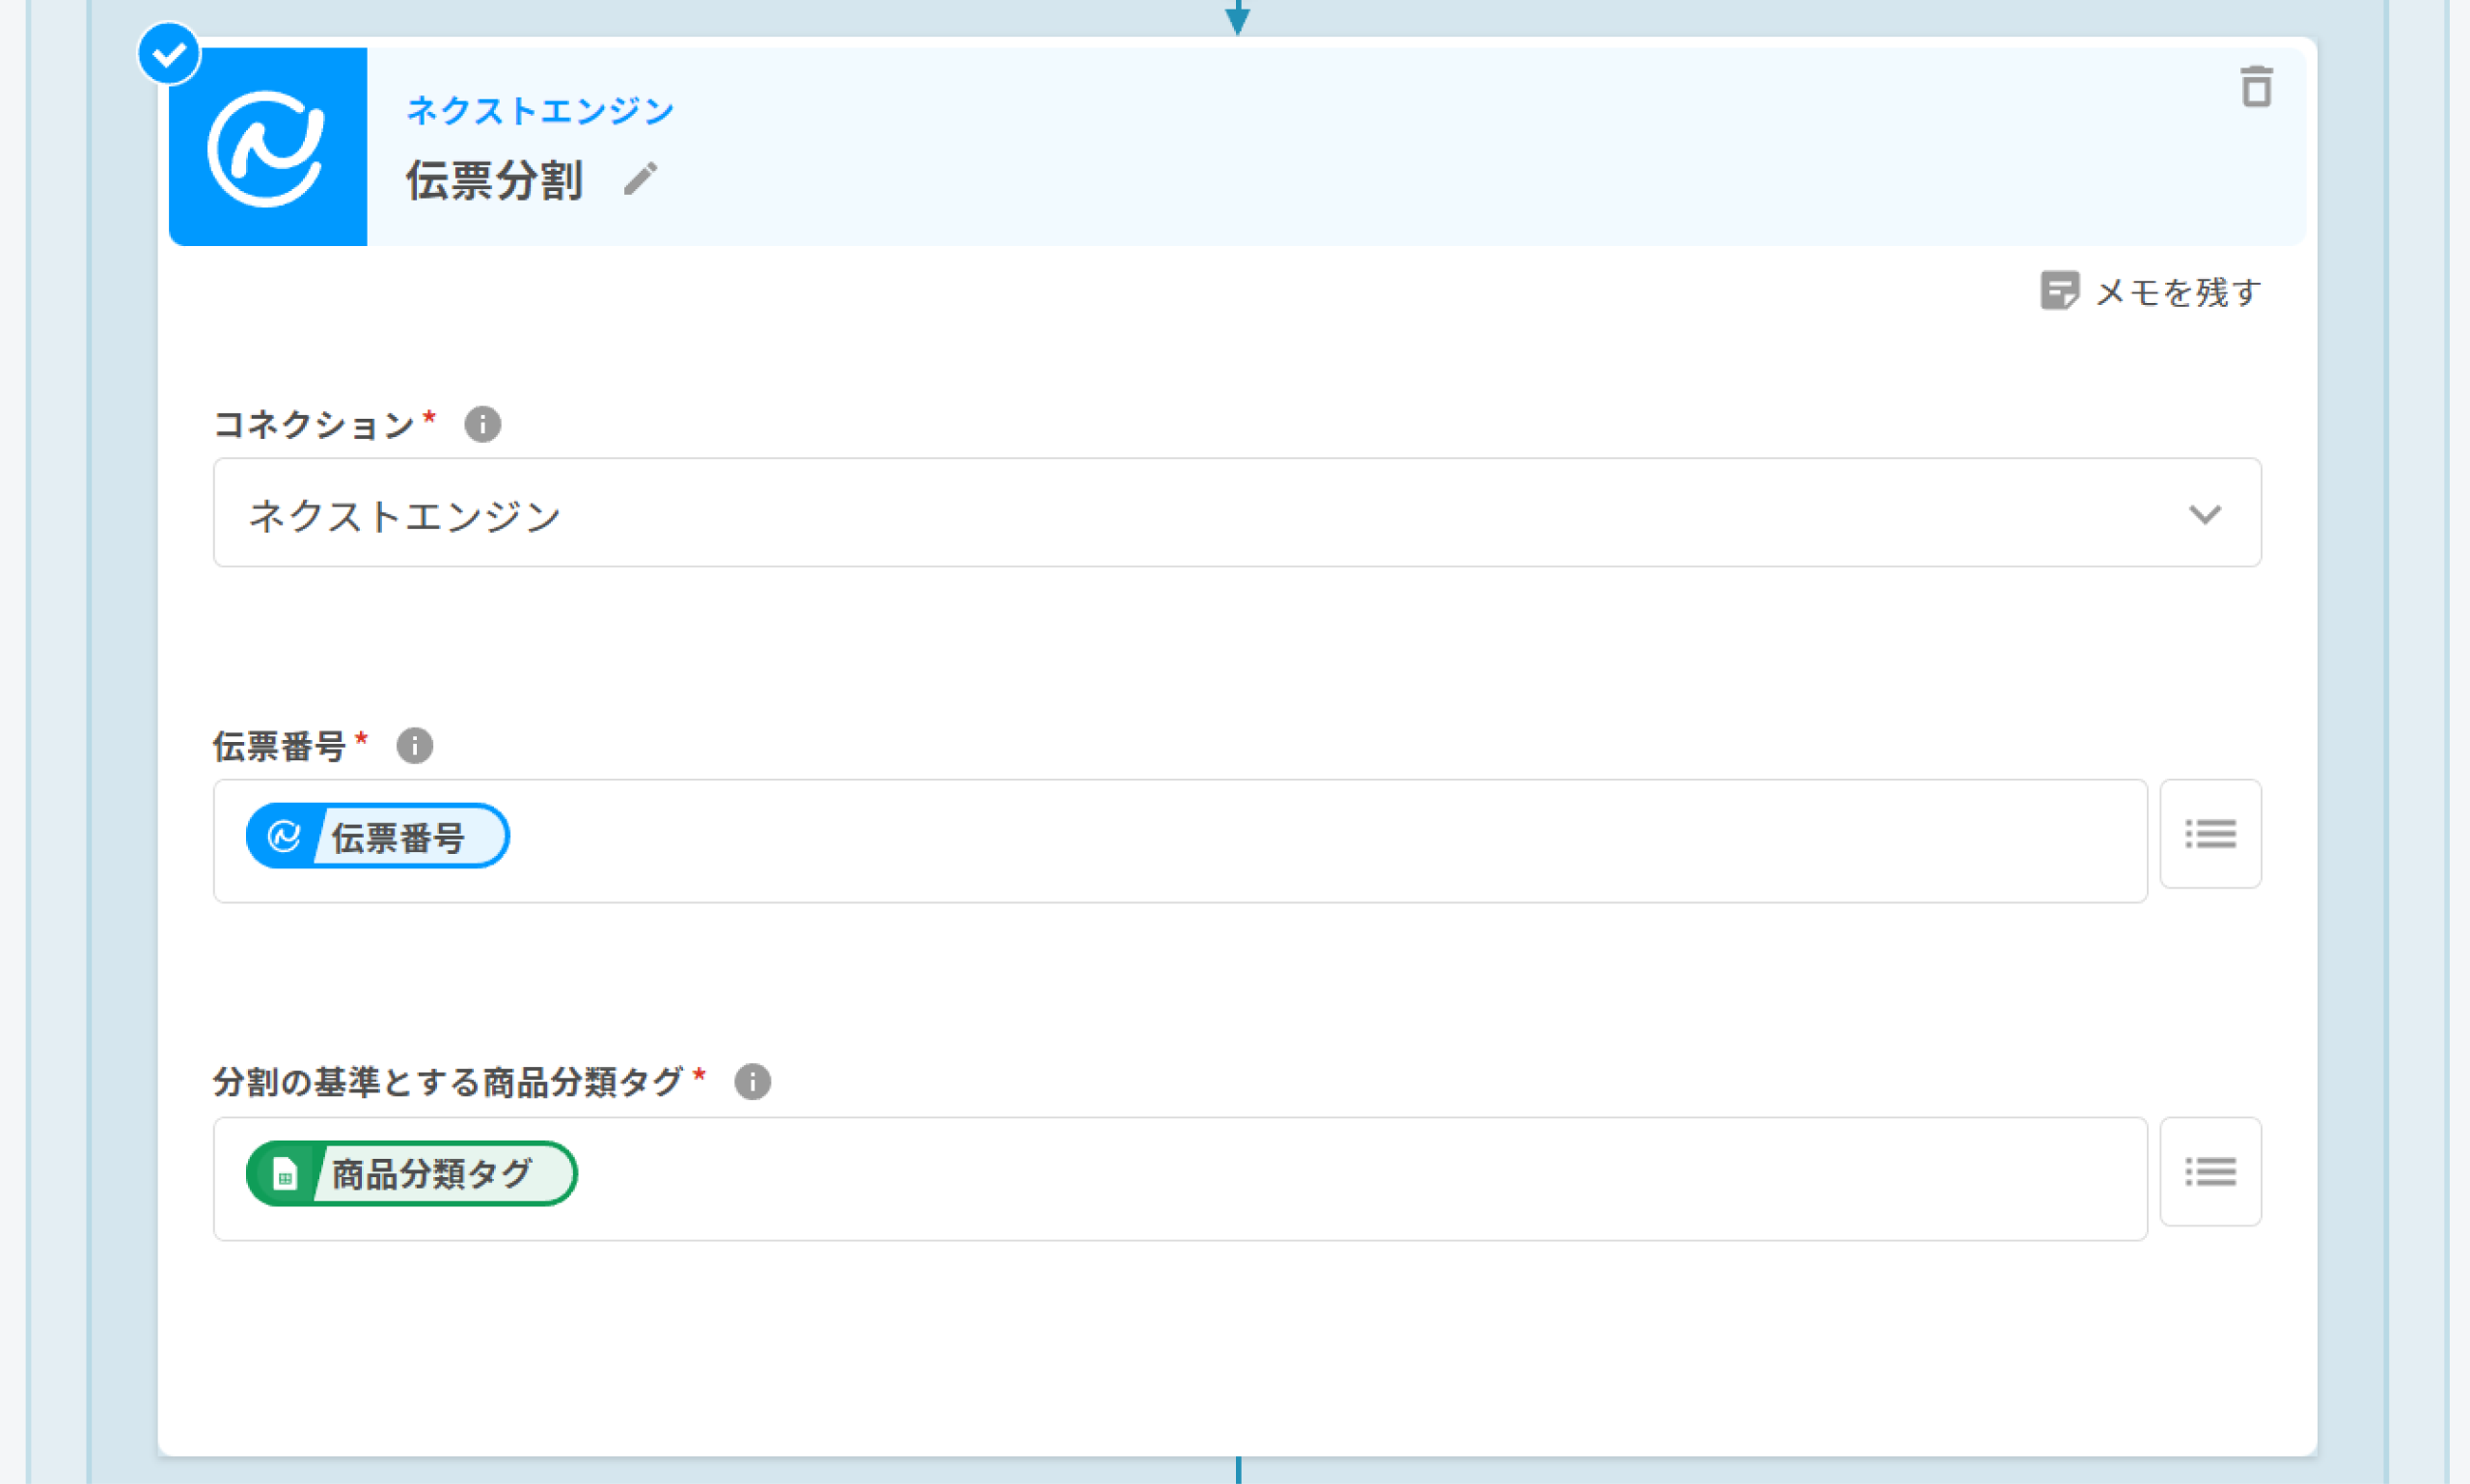Click pencil icon to rename 伝票分割

point(640,180)
